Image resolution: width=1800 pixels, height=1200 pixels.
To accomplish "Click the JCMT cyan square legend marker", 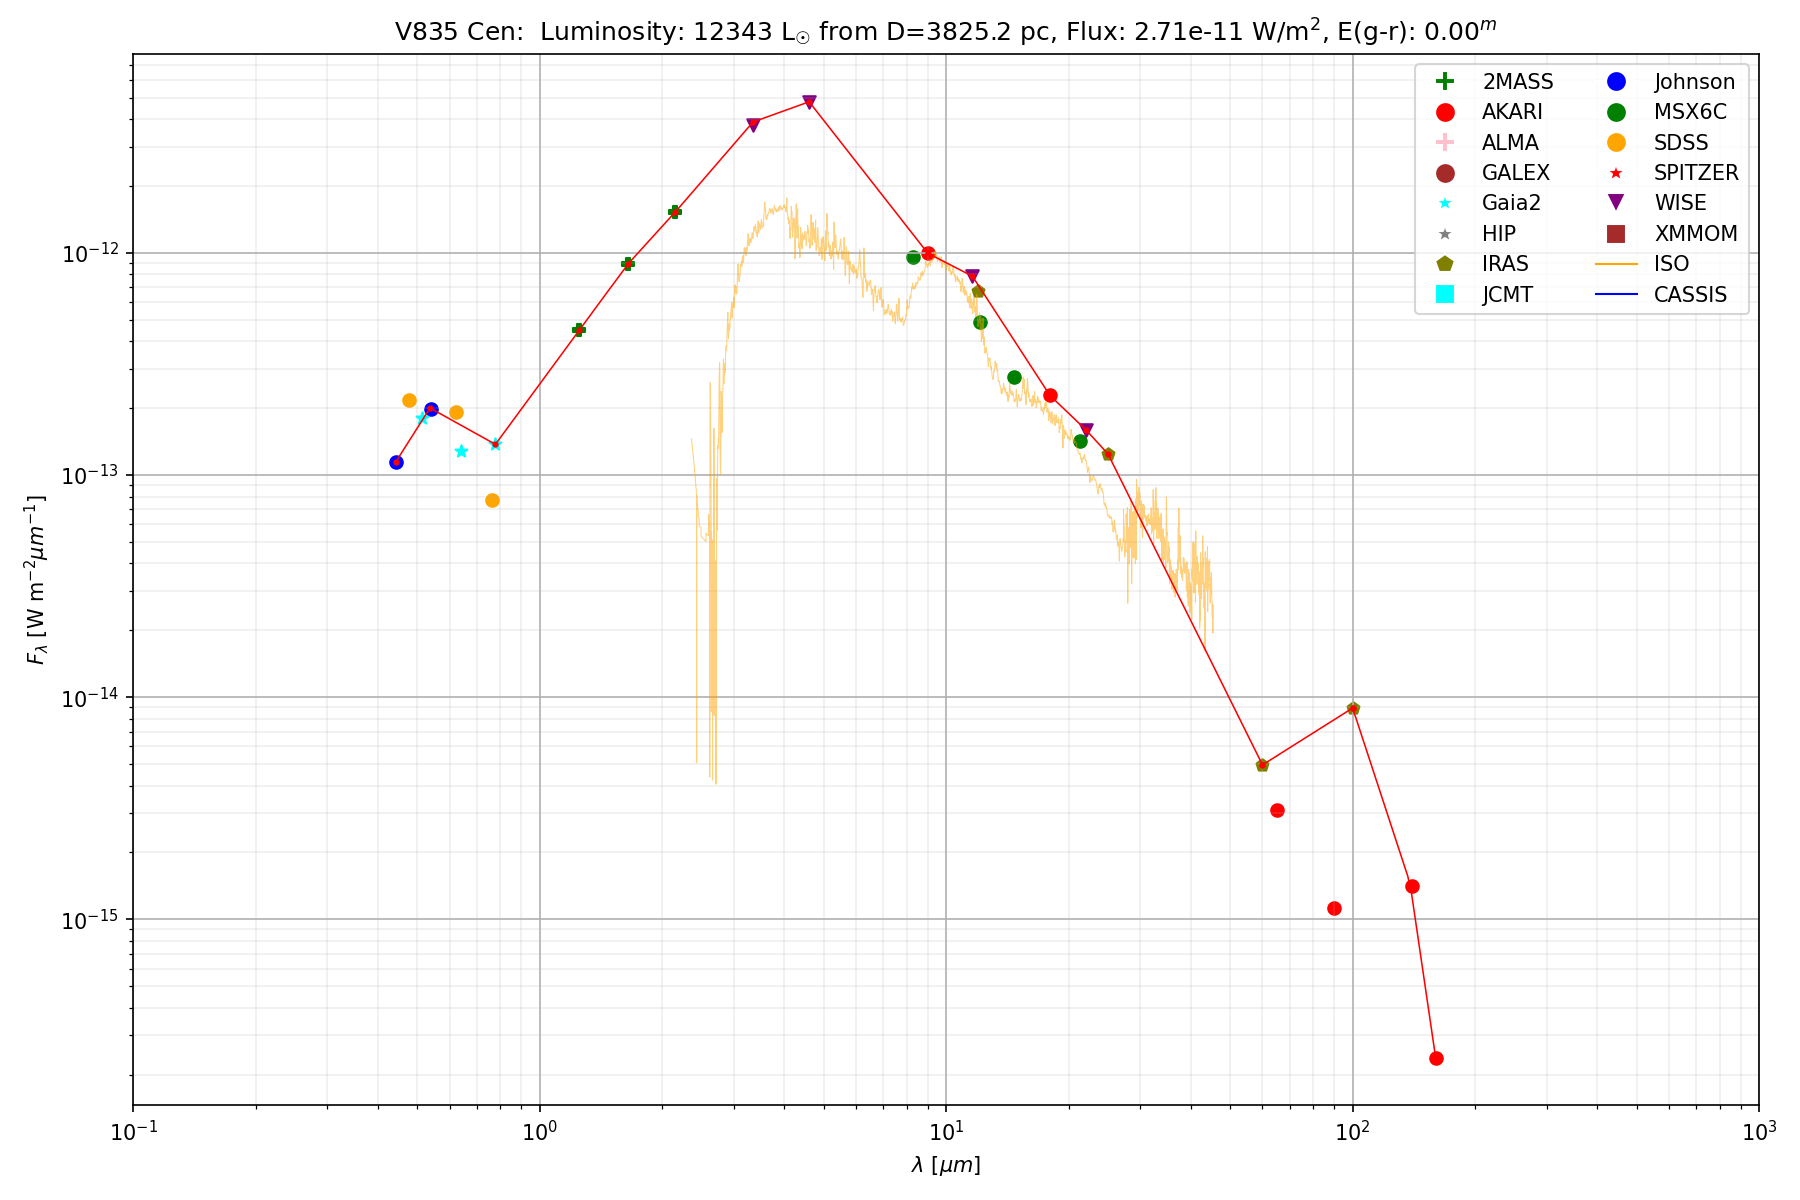I will [x=1444, y=294].
